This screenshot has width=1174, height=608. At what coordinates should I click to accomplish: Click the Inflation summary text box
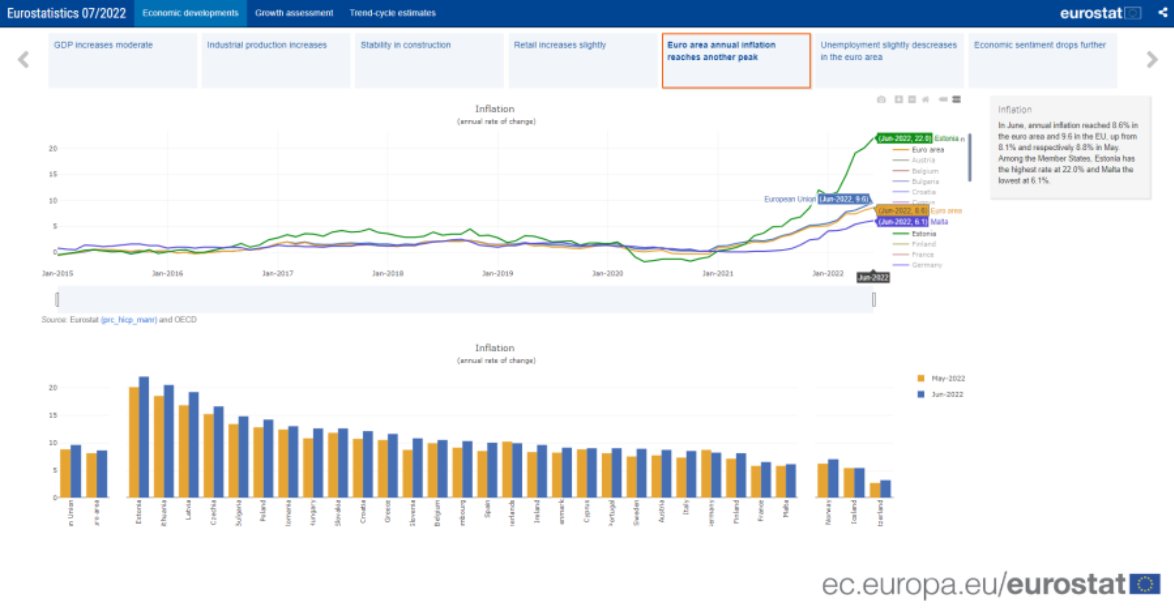(1070, 146)
